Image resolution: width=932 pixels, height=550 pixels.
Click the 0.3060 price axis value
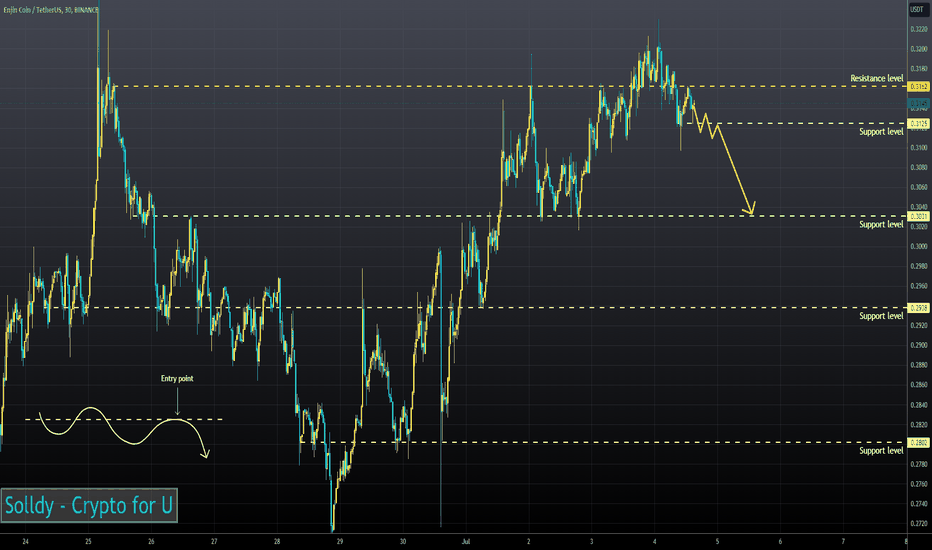[918, 187]
